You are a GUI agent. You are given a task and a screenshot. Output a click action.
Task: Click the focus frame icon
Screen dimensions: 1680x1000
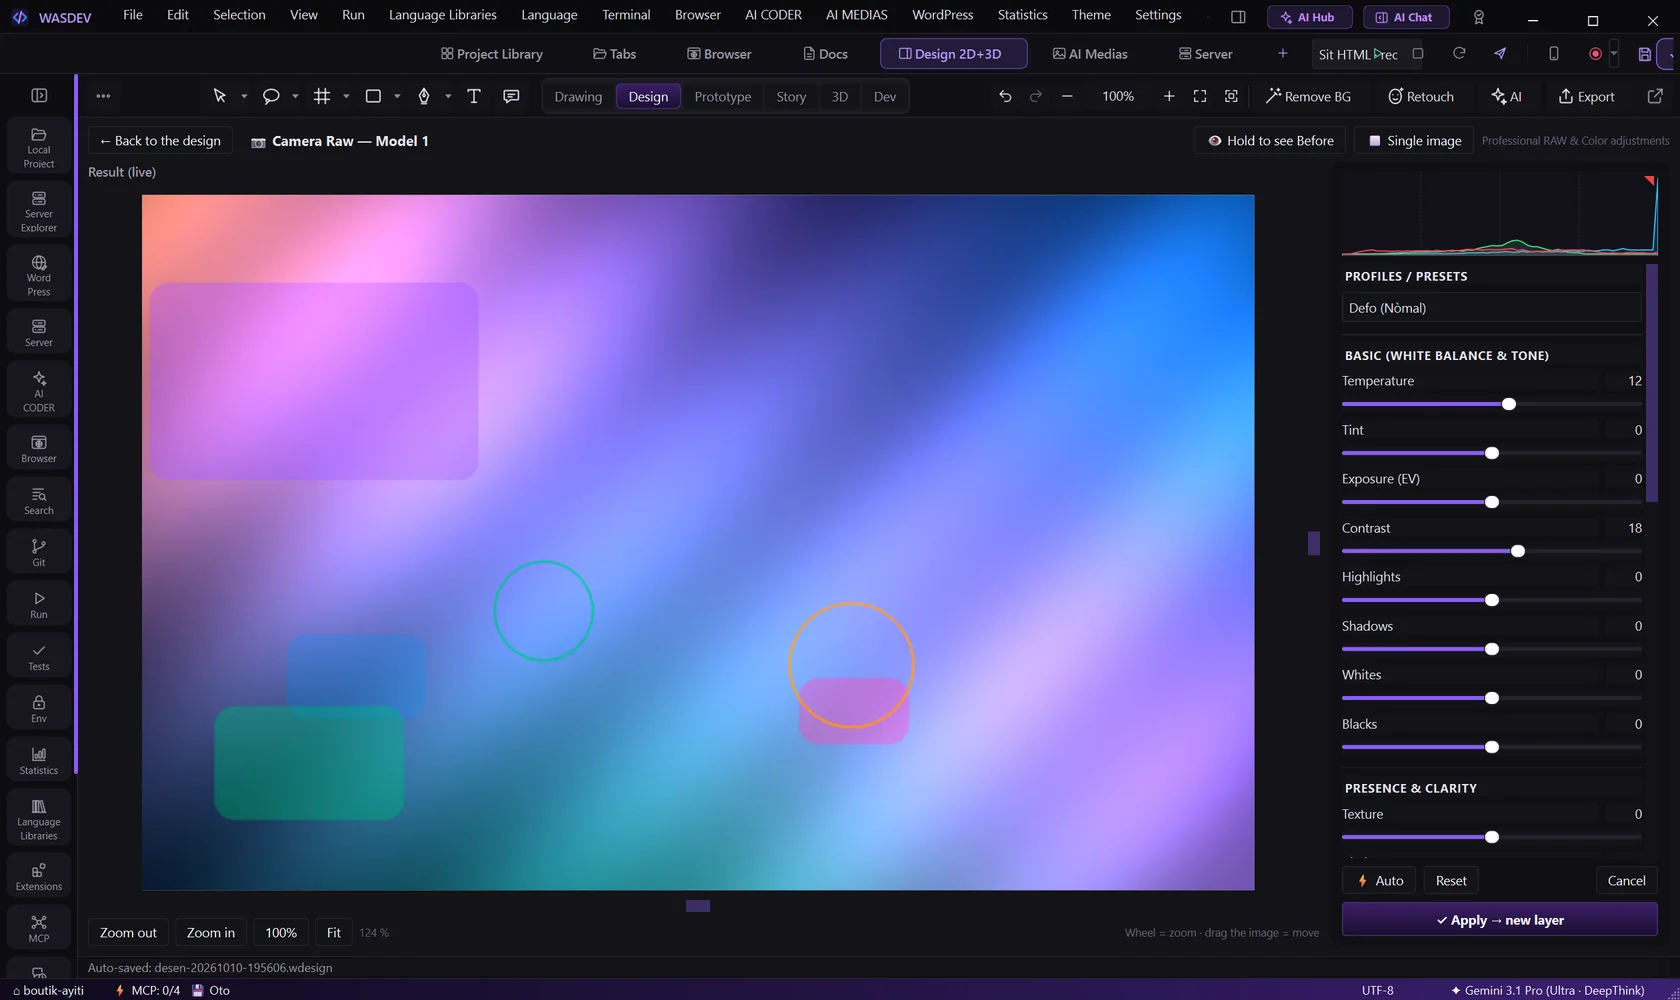coord(1231,96)
